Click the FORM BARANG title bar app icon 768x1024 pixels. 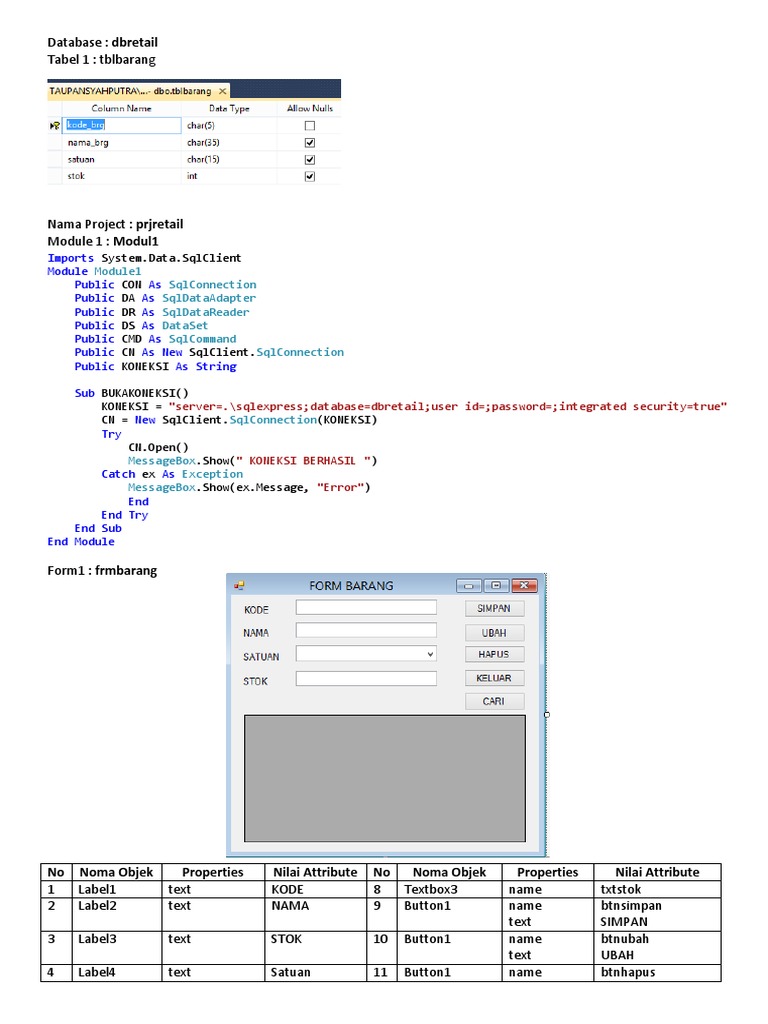pos(240,586)
